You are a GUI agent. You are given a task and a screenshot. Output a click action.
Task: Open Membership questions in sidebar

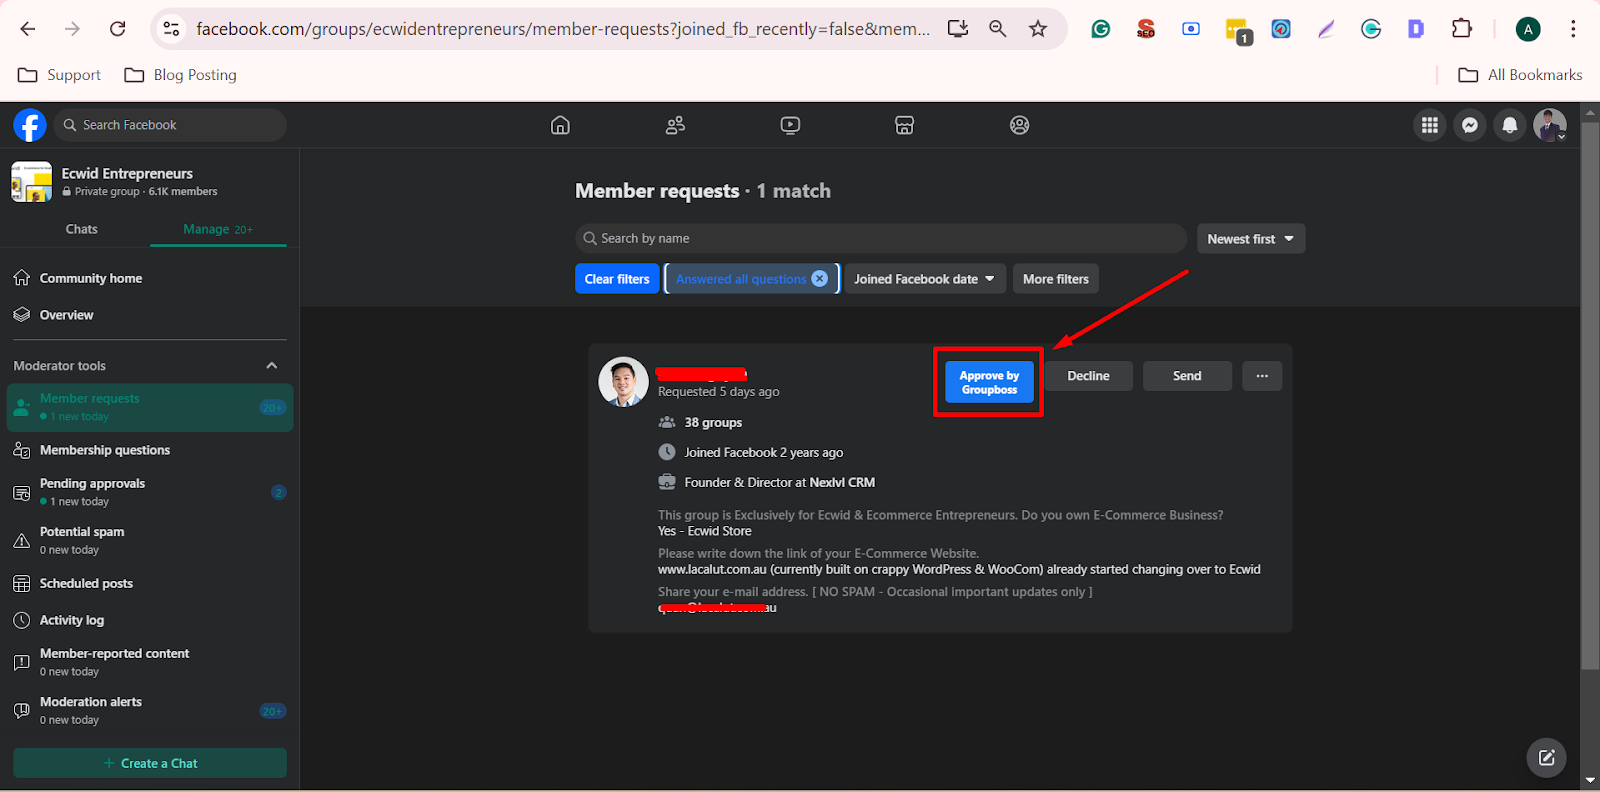(x=150, y=450)
